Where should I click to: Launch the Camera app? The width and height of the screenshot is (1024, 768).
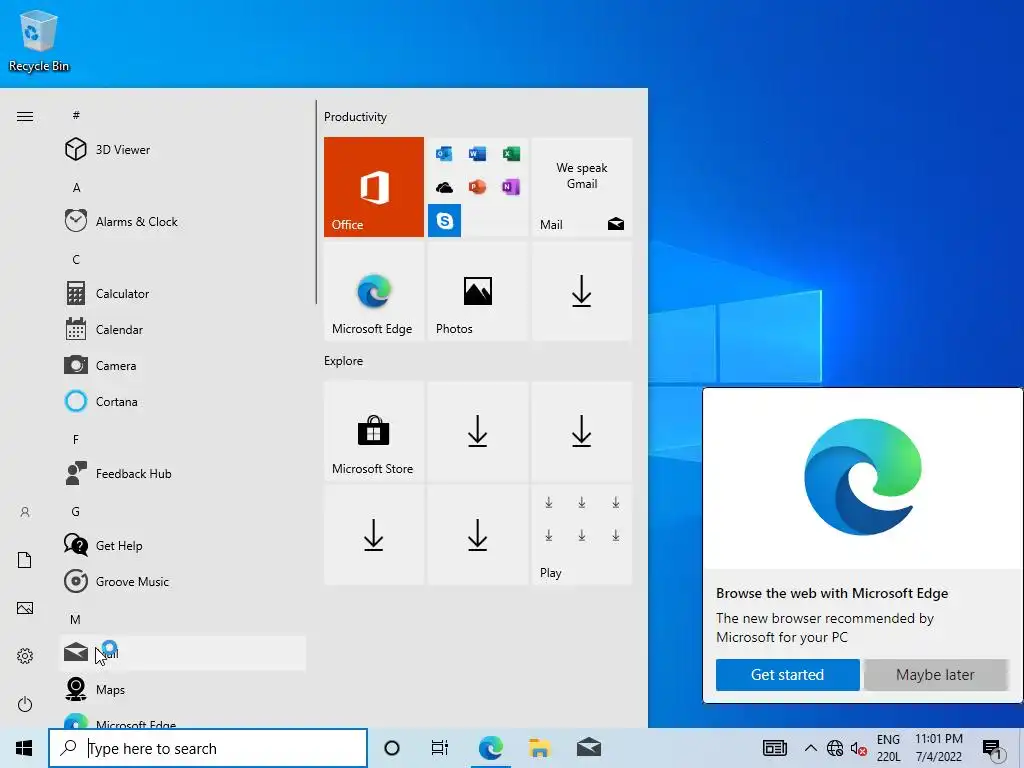[182, 365]
